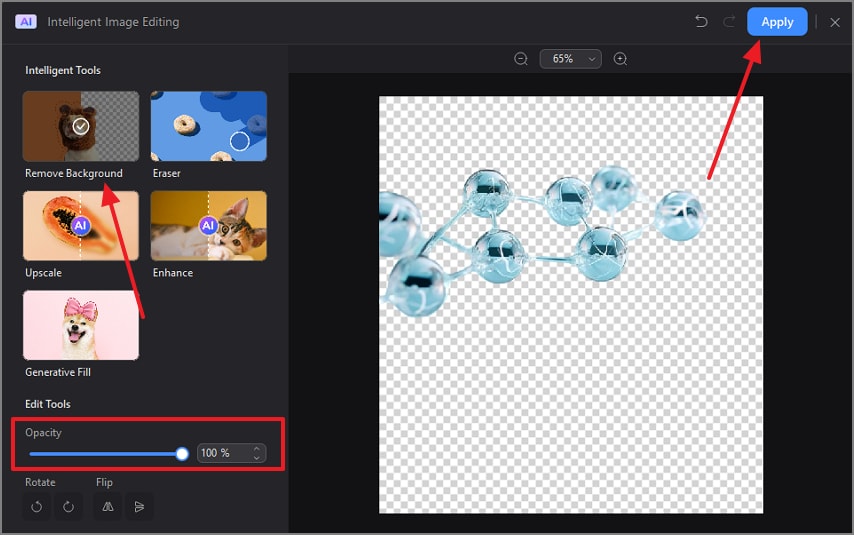Rotate image clockwise
The image size is (854, 535).
[x=68, y=507]
